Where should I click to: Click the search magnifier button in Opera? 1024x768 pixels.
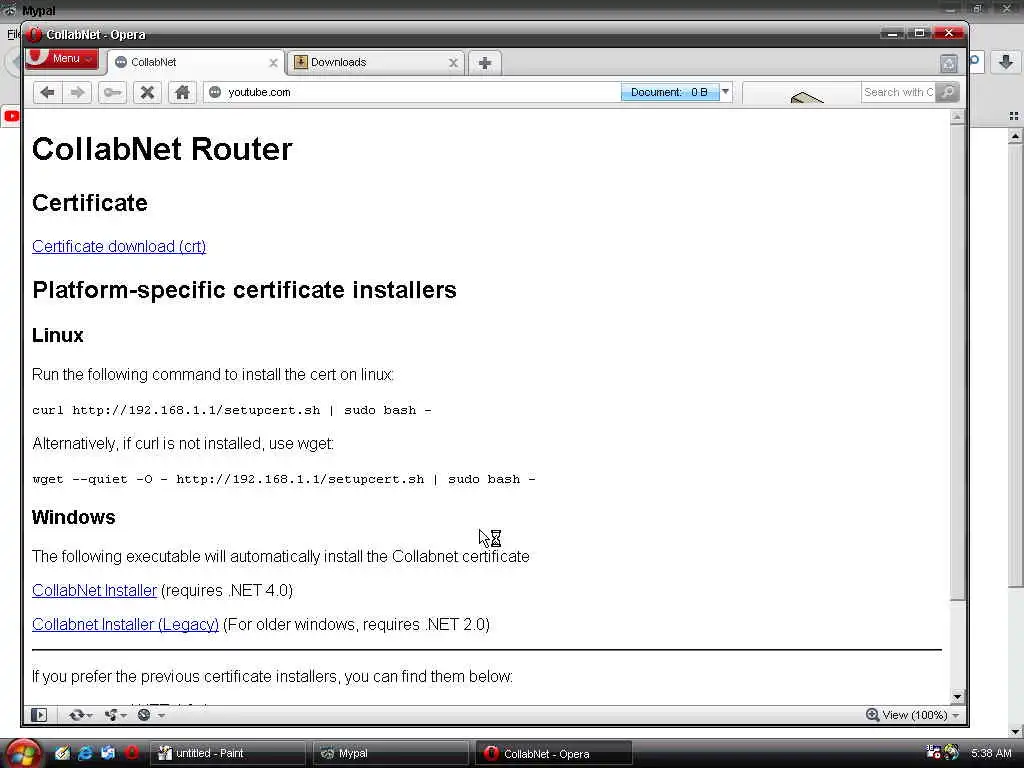coord(947,92)
